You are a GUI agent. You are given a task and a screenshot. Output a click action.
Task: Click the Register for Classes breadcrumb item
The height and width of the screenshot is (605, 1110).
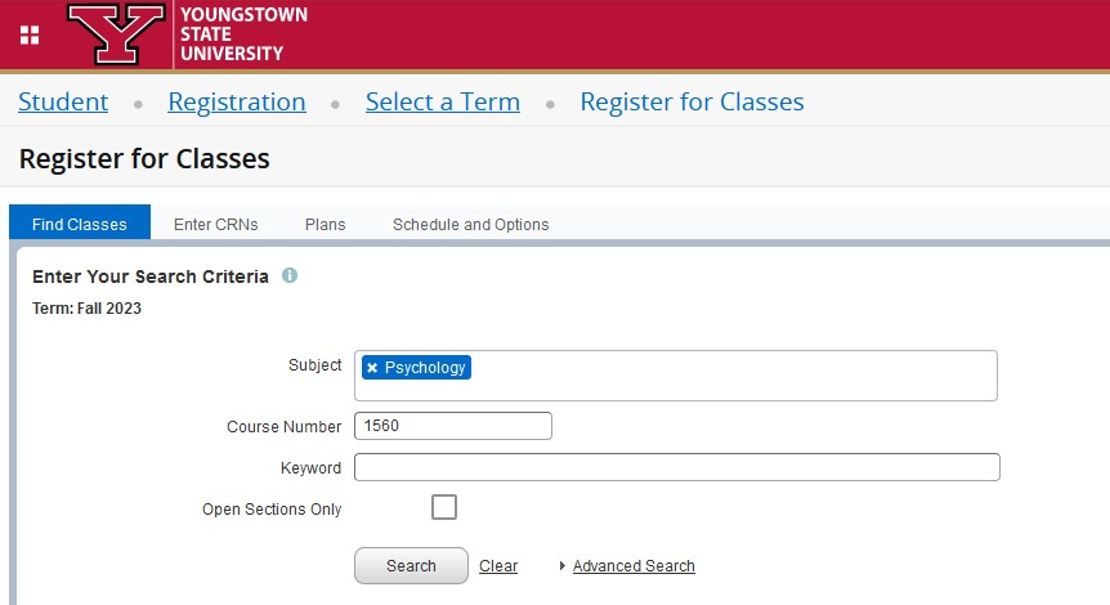point(692,101)
